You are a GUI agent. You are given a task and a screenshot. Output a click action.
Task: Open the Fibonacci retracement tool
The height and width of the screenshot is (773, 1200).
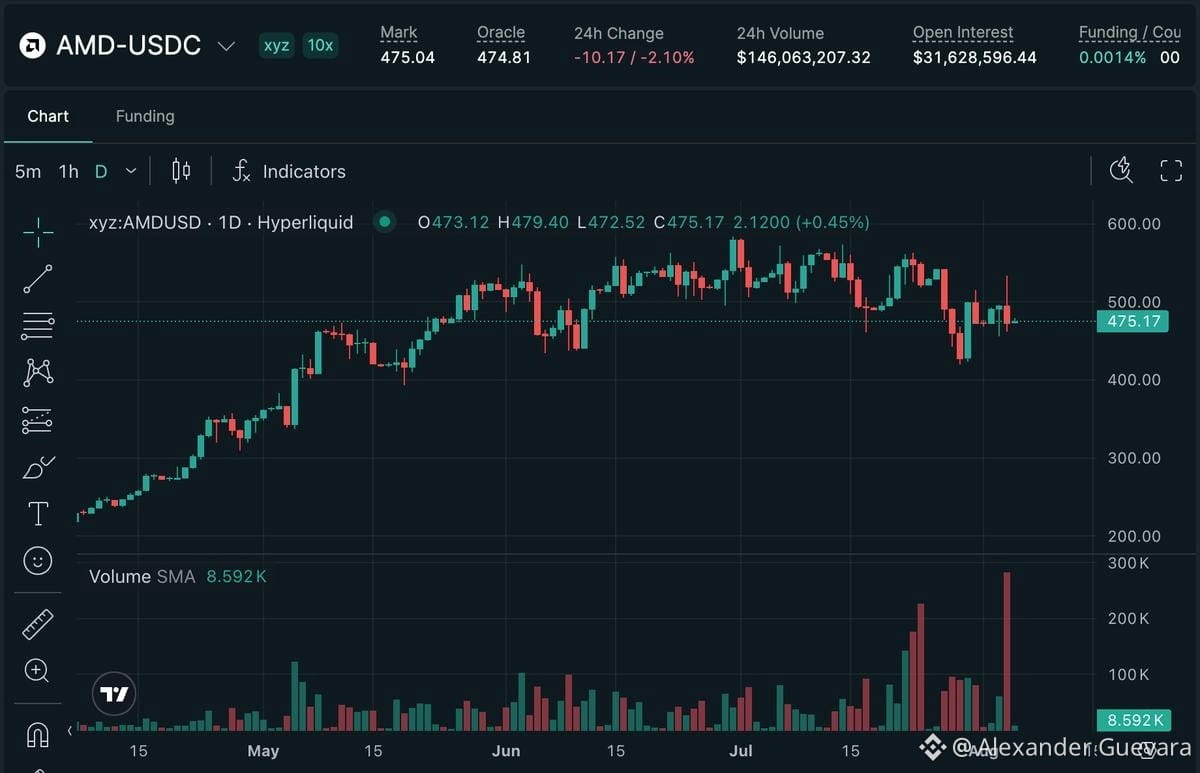(x=38, y=325)
